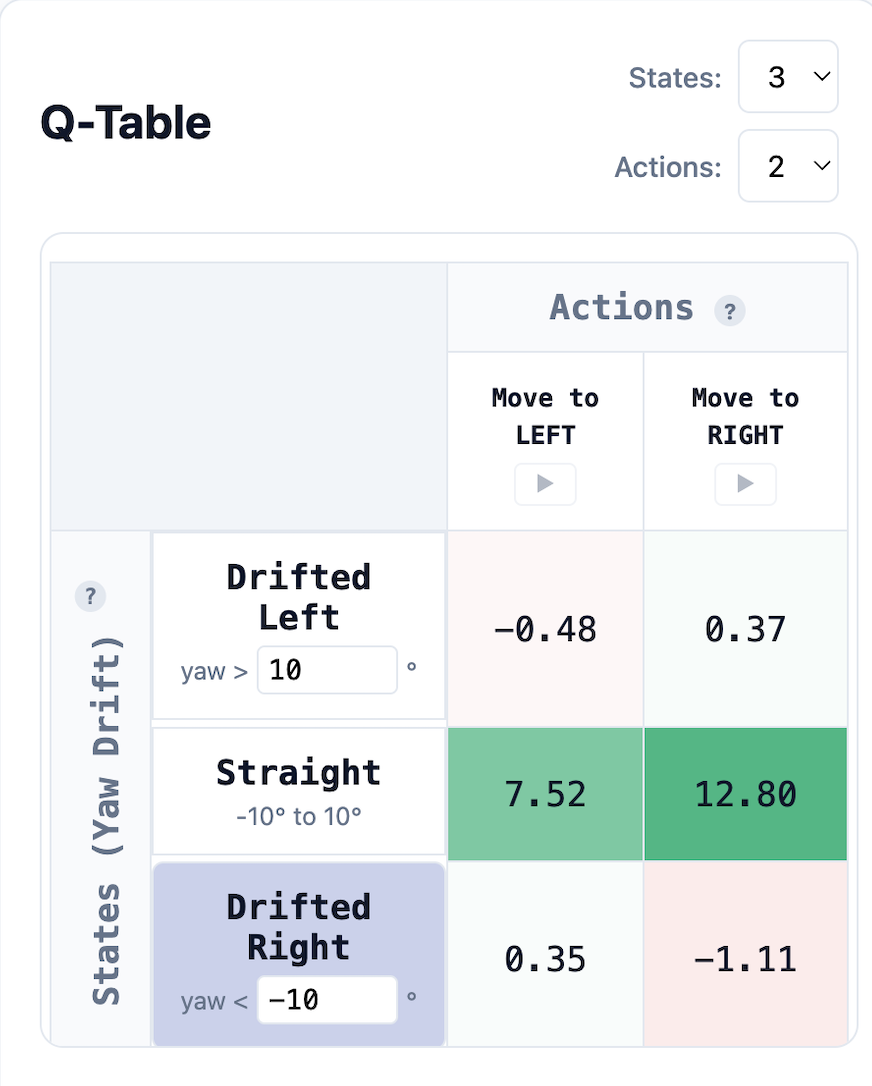872x1086 pixels.
Task: Click the Drifted Left yaw threshold field
Action: tap(328, 670)
